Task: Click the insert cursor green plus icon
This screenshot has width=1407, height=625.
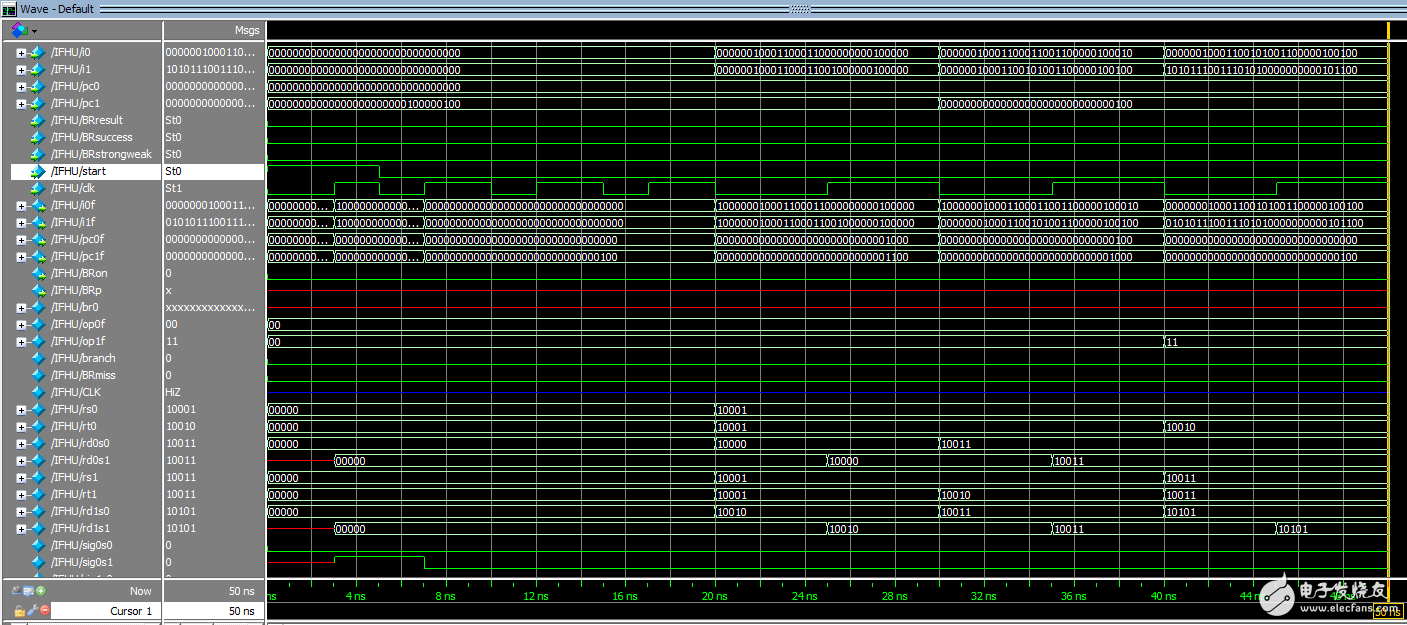Action: click(41, 591)
